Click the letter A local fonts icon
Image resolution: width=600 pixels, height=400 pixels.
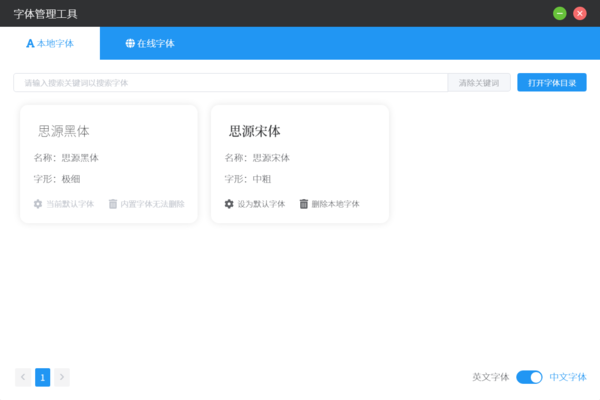30,43
